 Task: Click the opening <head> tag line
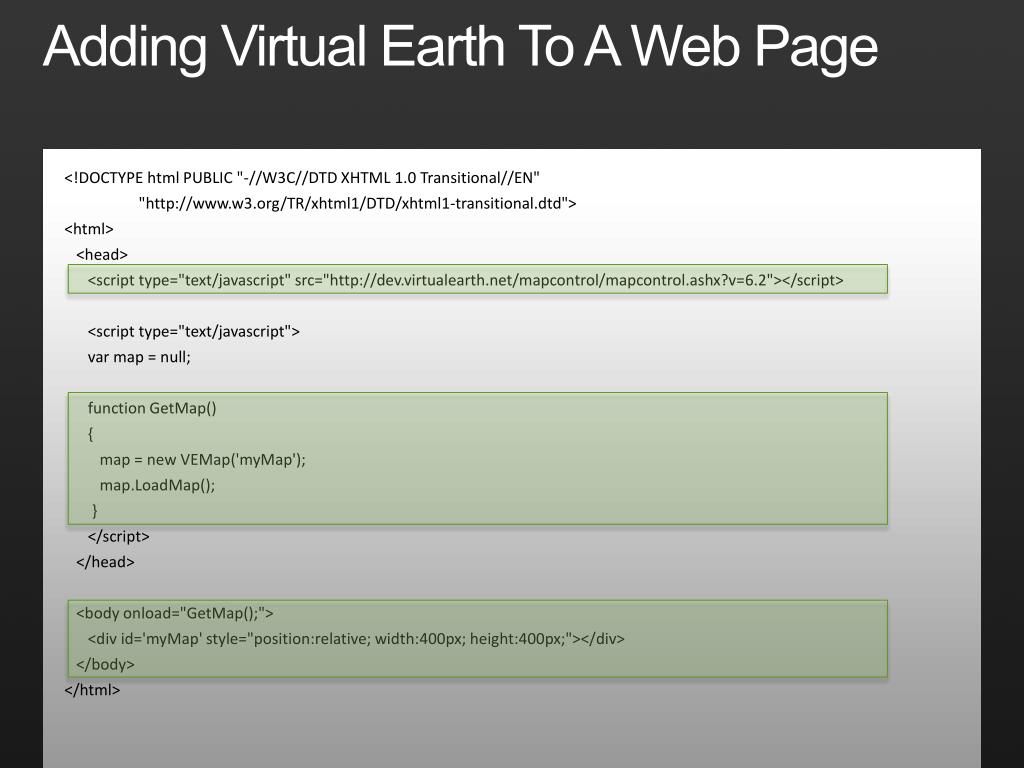tap(102, 255)
